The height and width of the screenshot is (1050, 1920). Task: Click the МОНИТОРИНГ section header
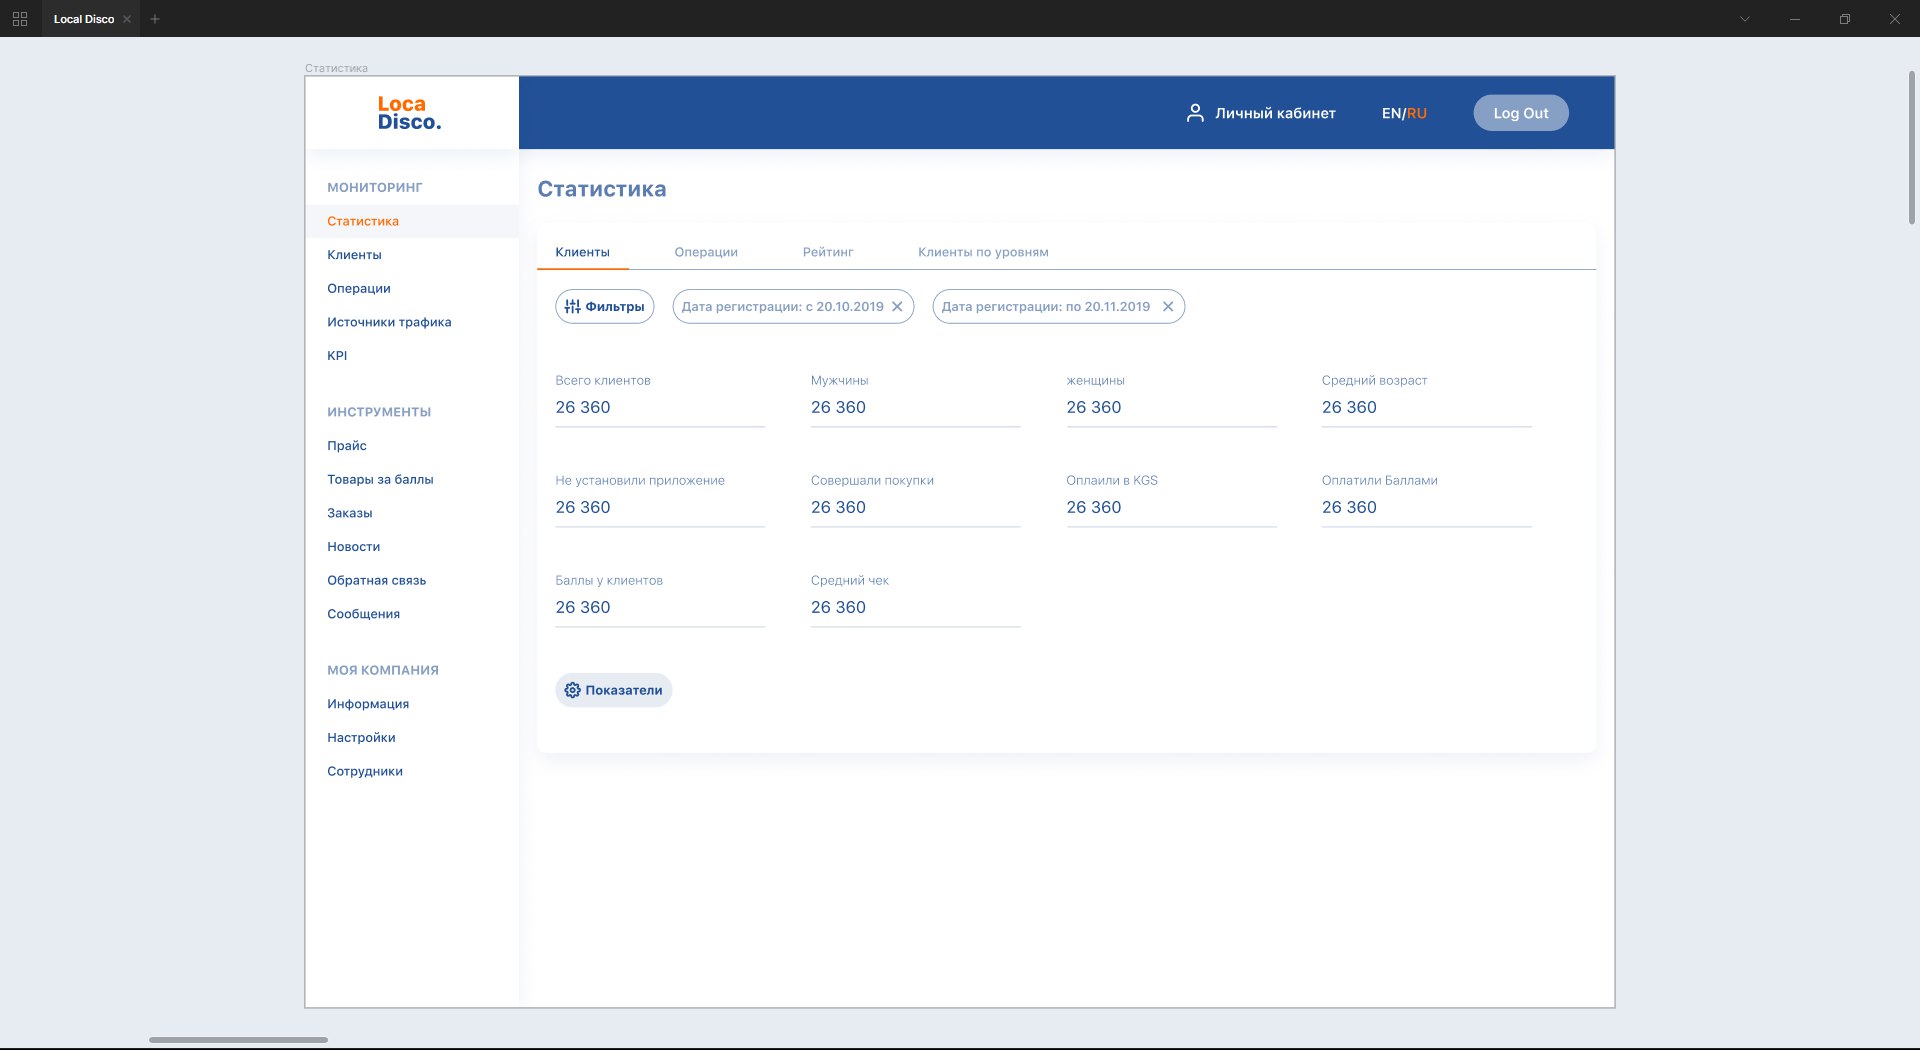point(375,187)
